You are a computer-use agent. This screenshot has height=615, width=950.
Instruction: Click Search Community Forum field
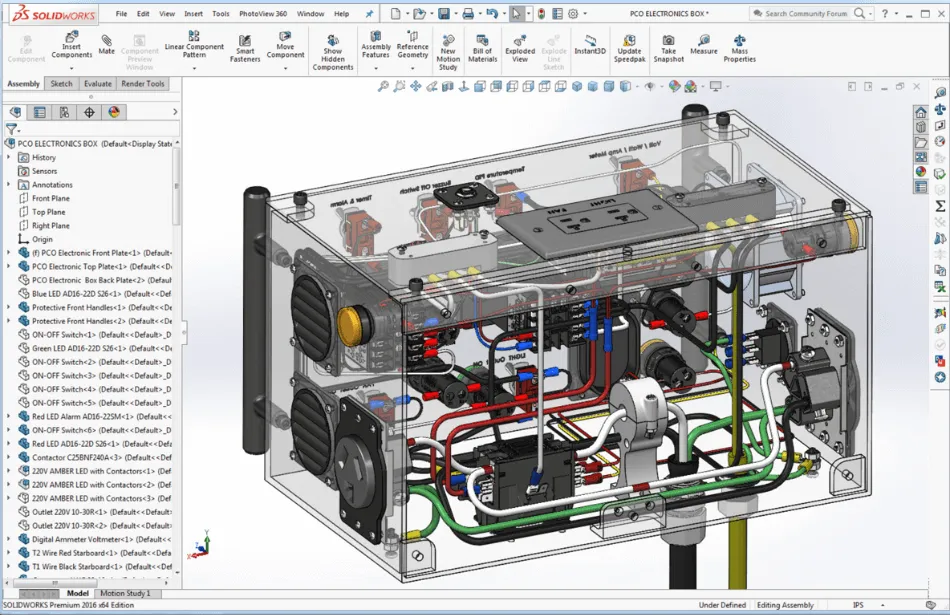pos(806,13)
